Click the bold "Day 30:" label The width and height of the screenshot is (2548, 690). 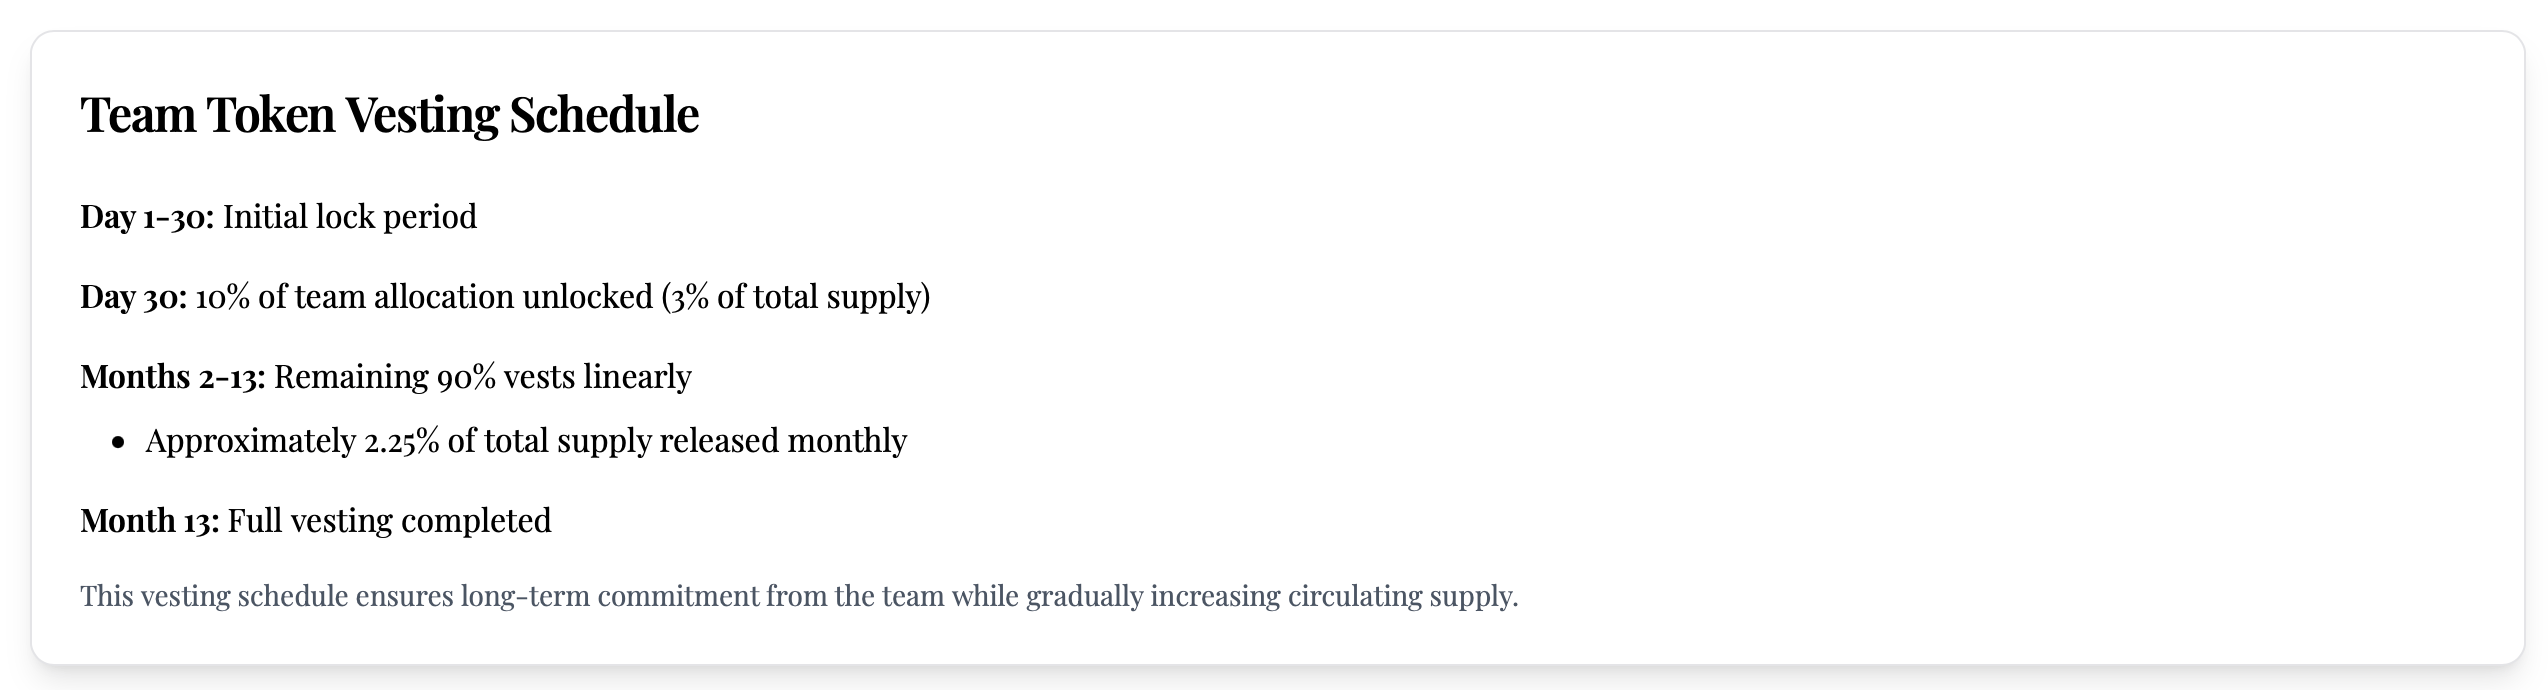tap(133, 297)
